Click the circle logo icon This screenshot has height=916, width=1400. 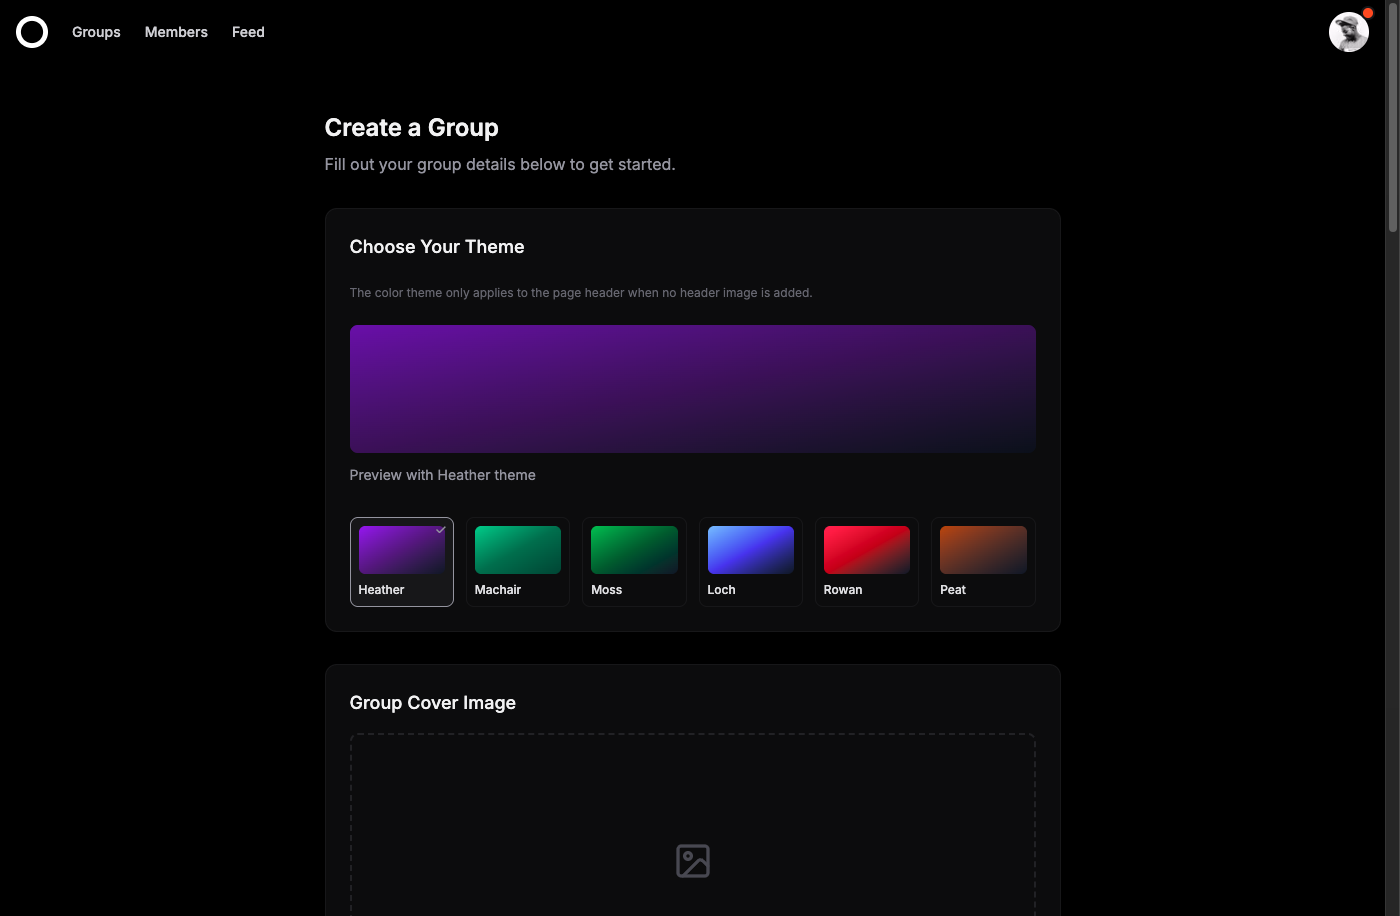point(32,32)
